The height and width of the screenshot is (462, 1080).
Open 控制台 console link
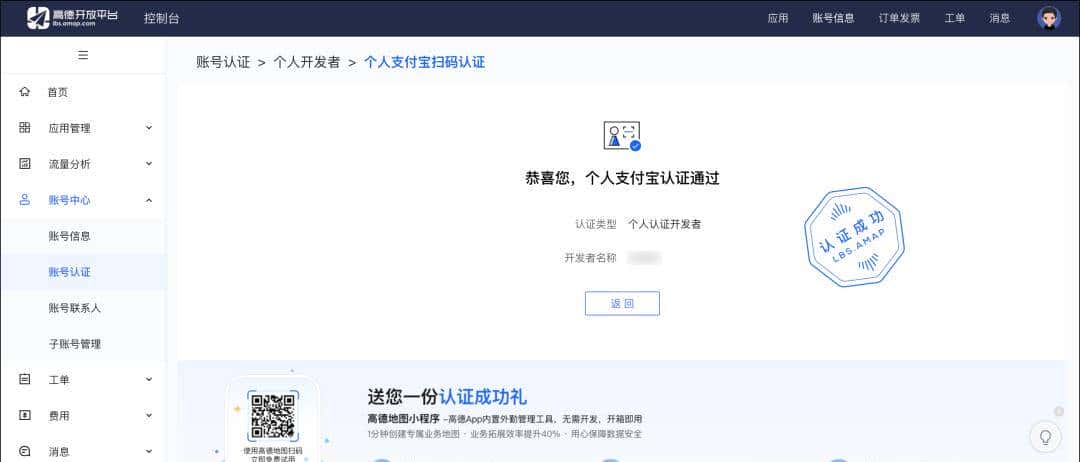[x=162, y=19]
